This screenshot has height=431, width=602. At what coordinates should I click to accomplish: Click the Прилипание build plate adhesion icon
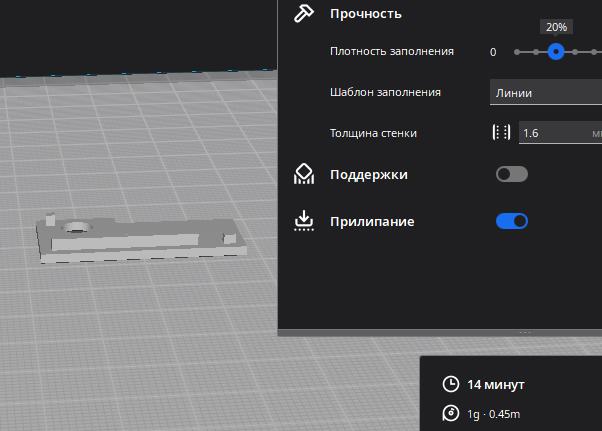click(304, 221)
